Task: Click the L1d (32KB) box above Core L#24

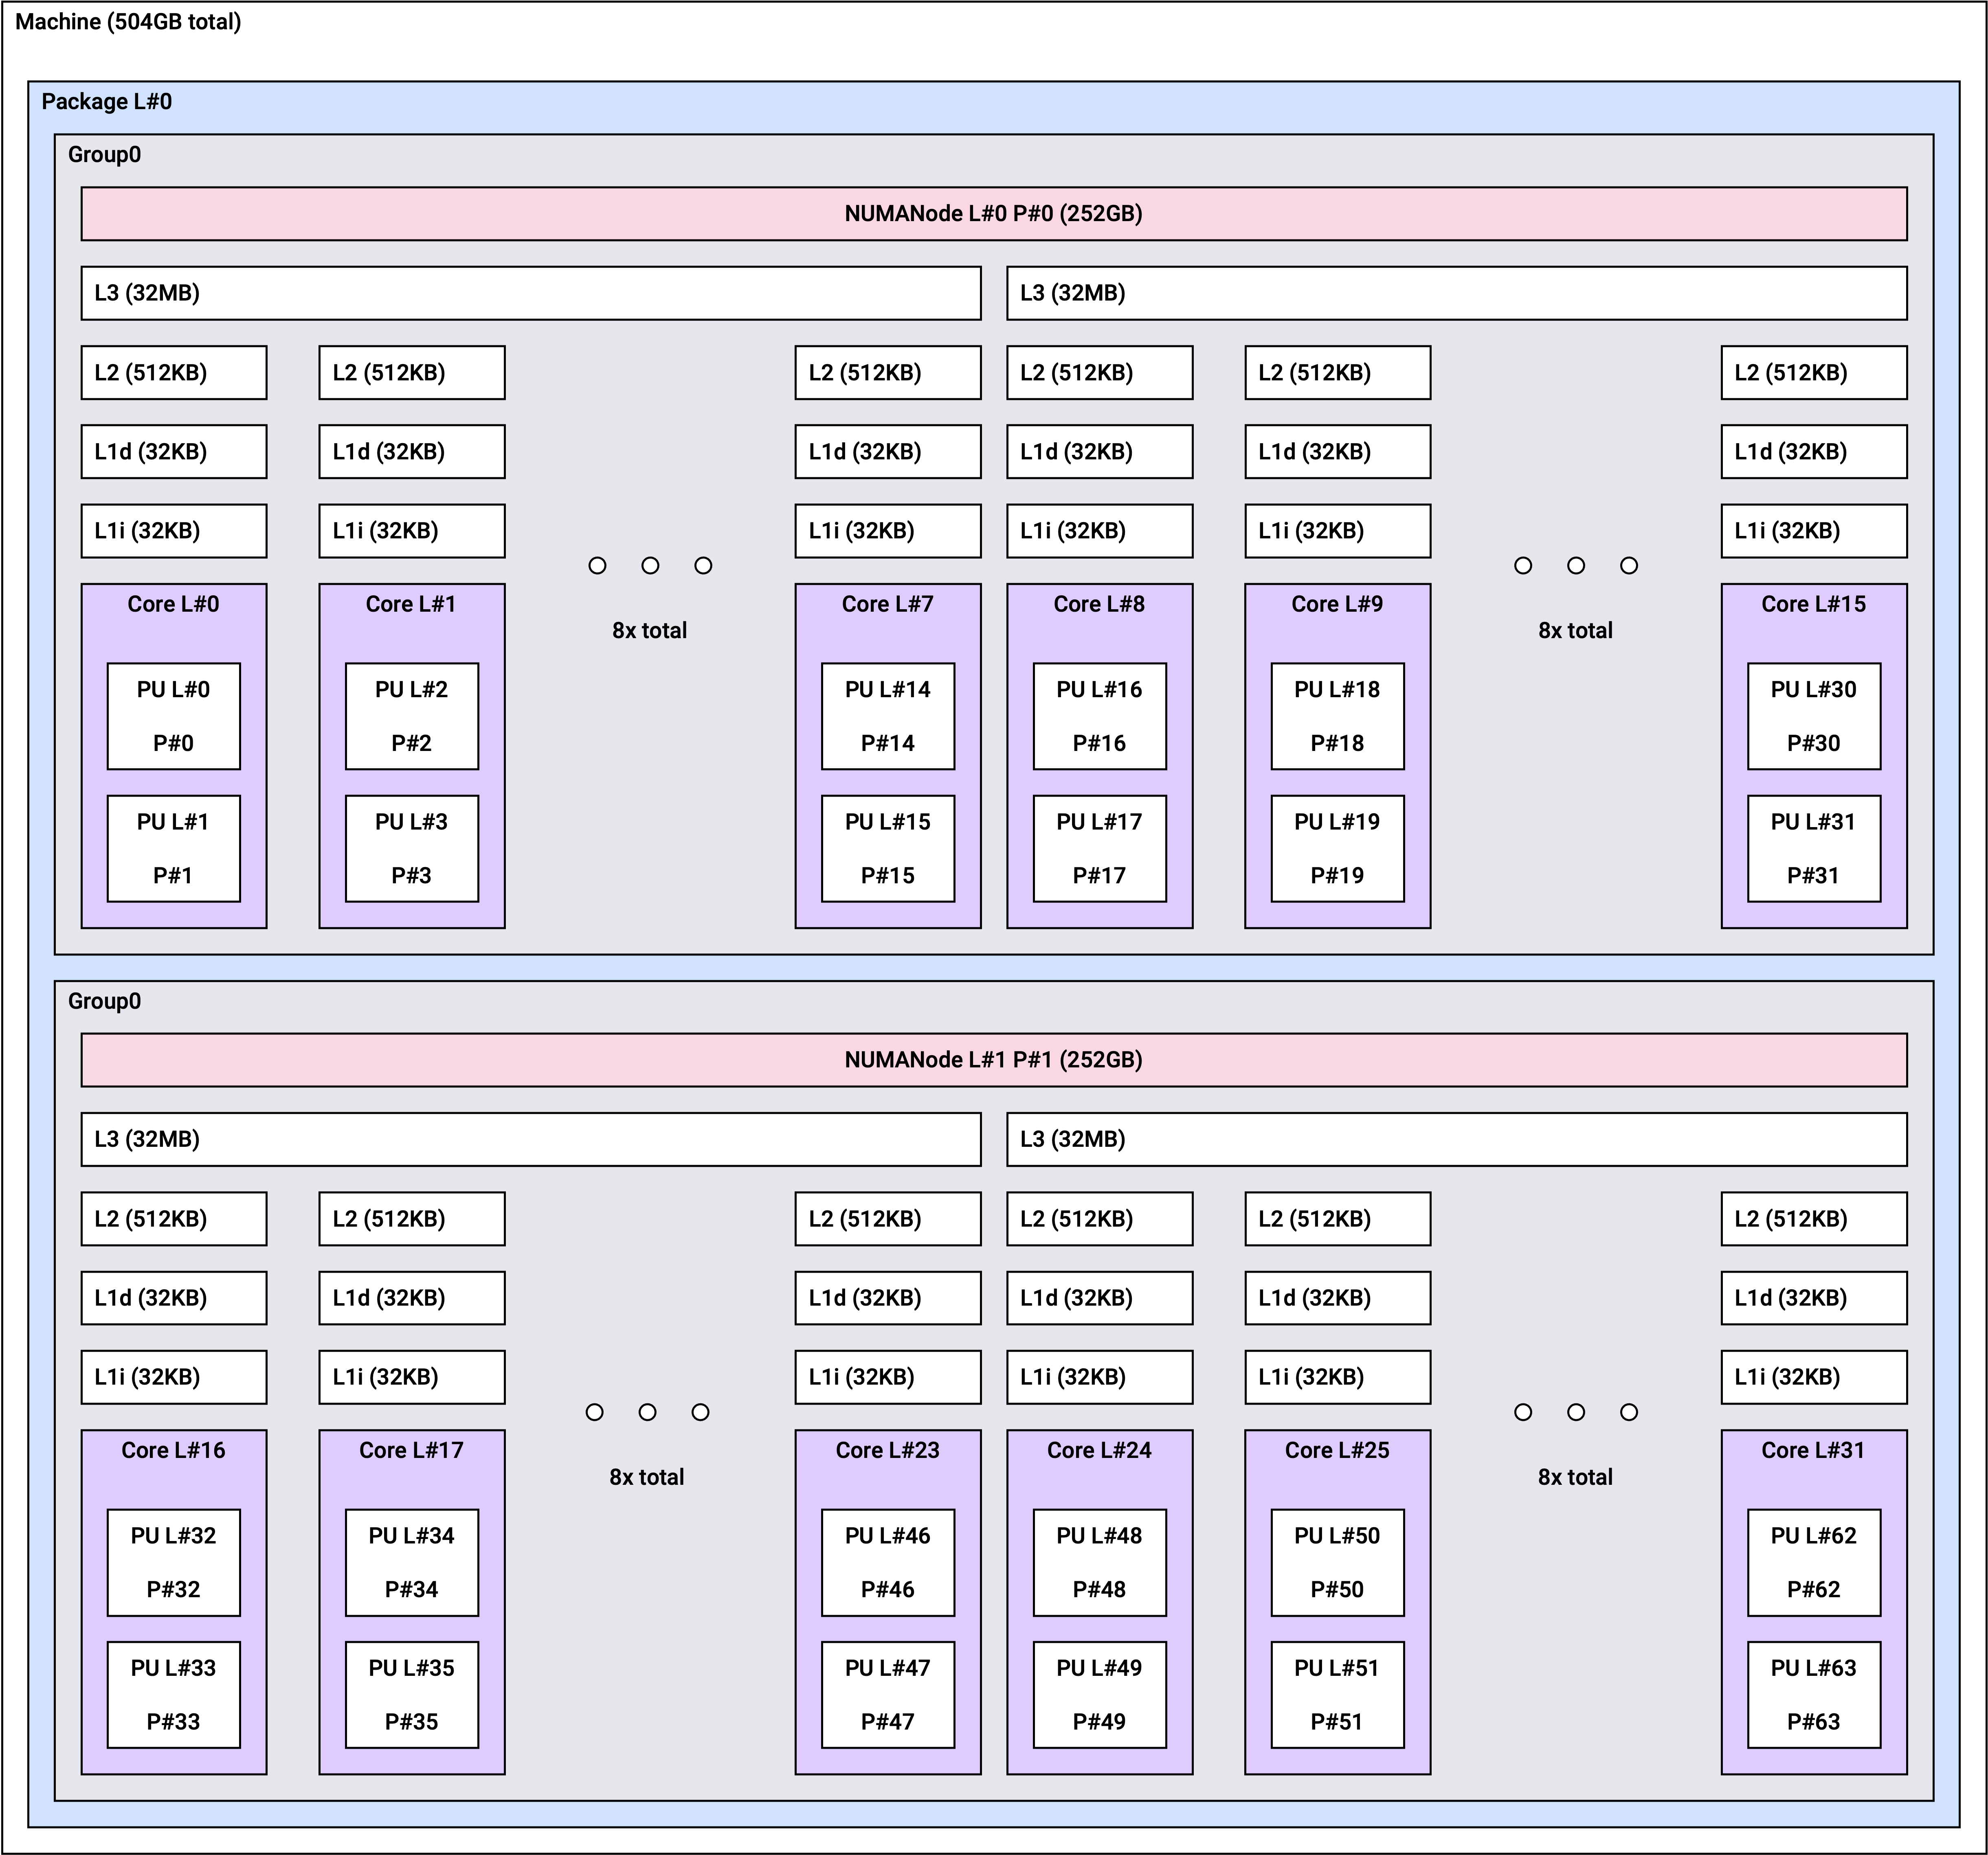Action: pyautogui.click(x=1100, y=1298)
